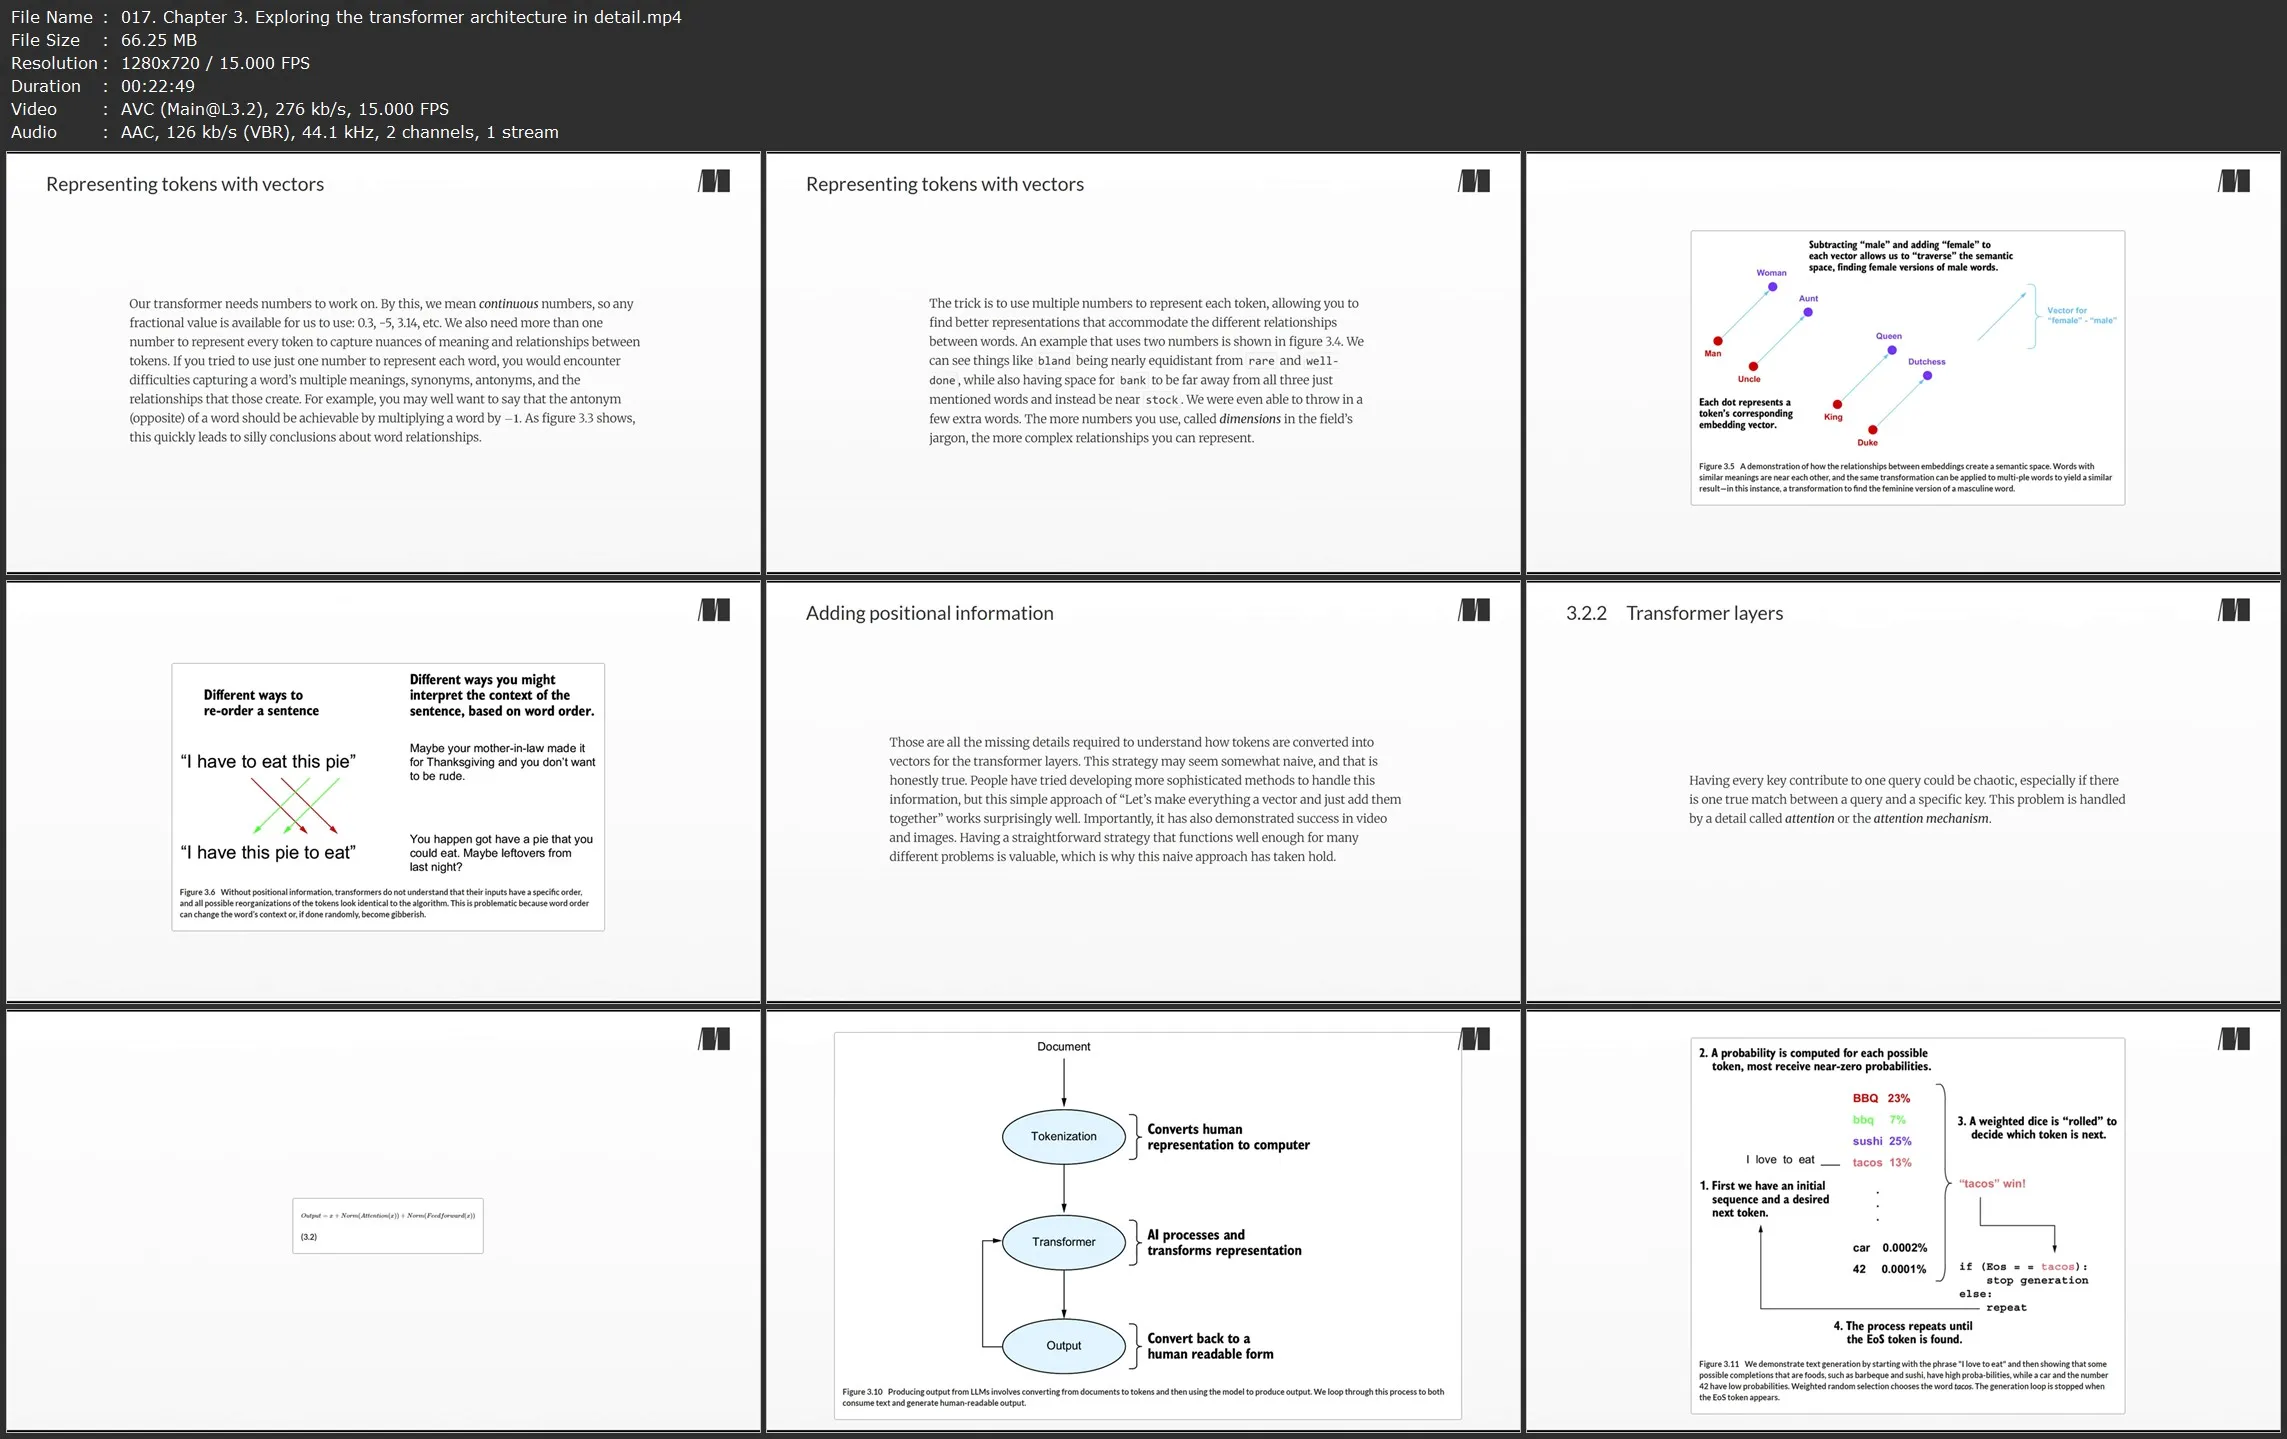Click the 'stop generation' code line
Viewport: 2287px width, 1439px height.
tap(2036, 1280)
